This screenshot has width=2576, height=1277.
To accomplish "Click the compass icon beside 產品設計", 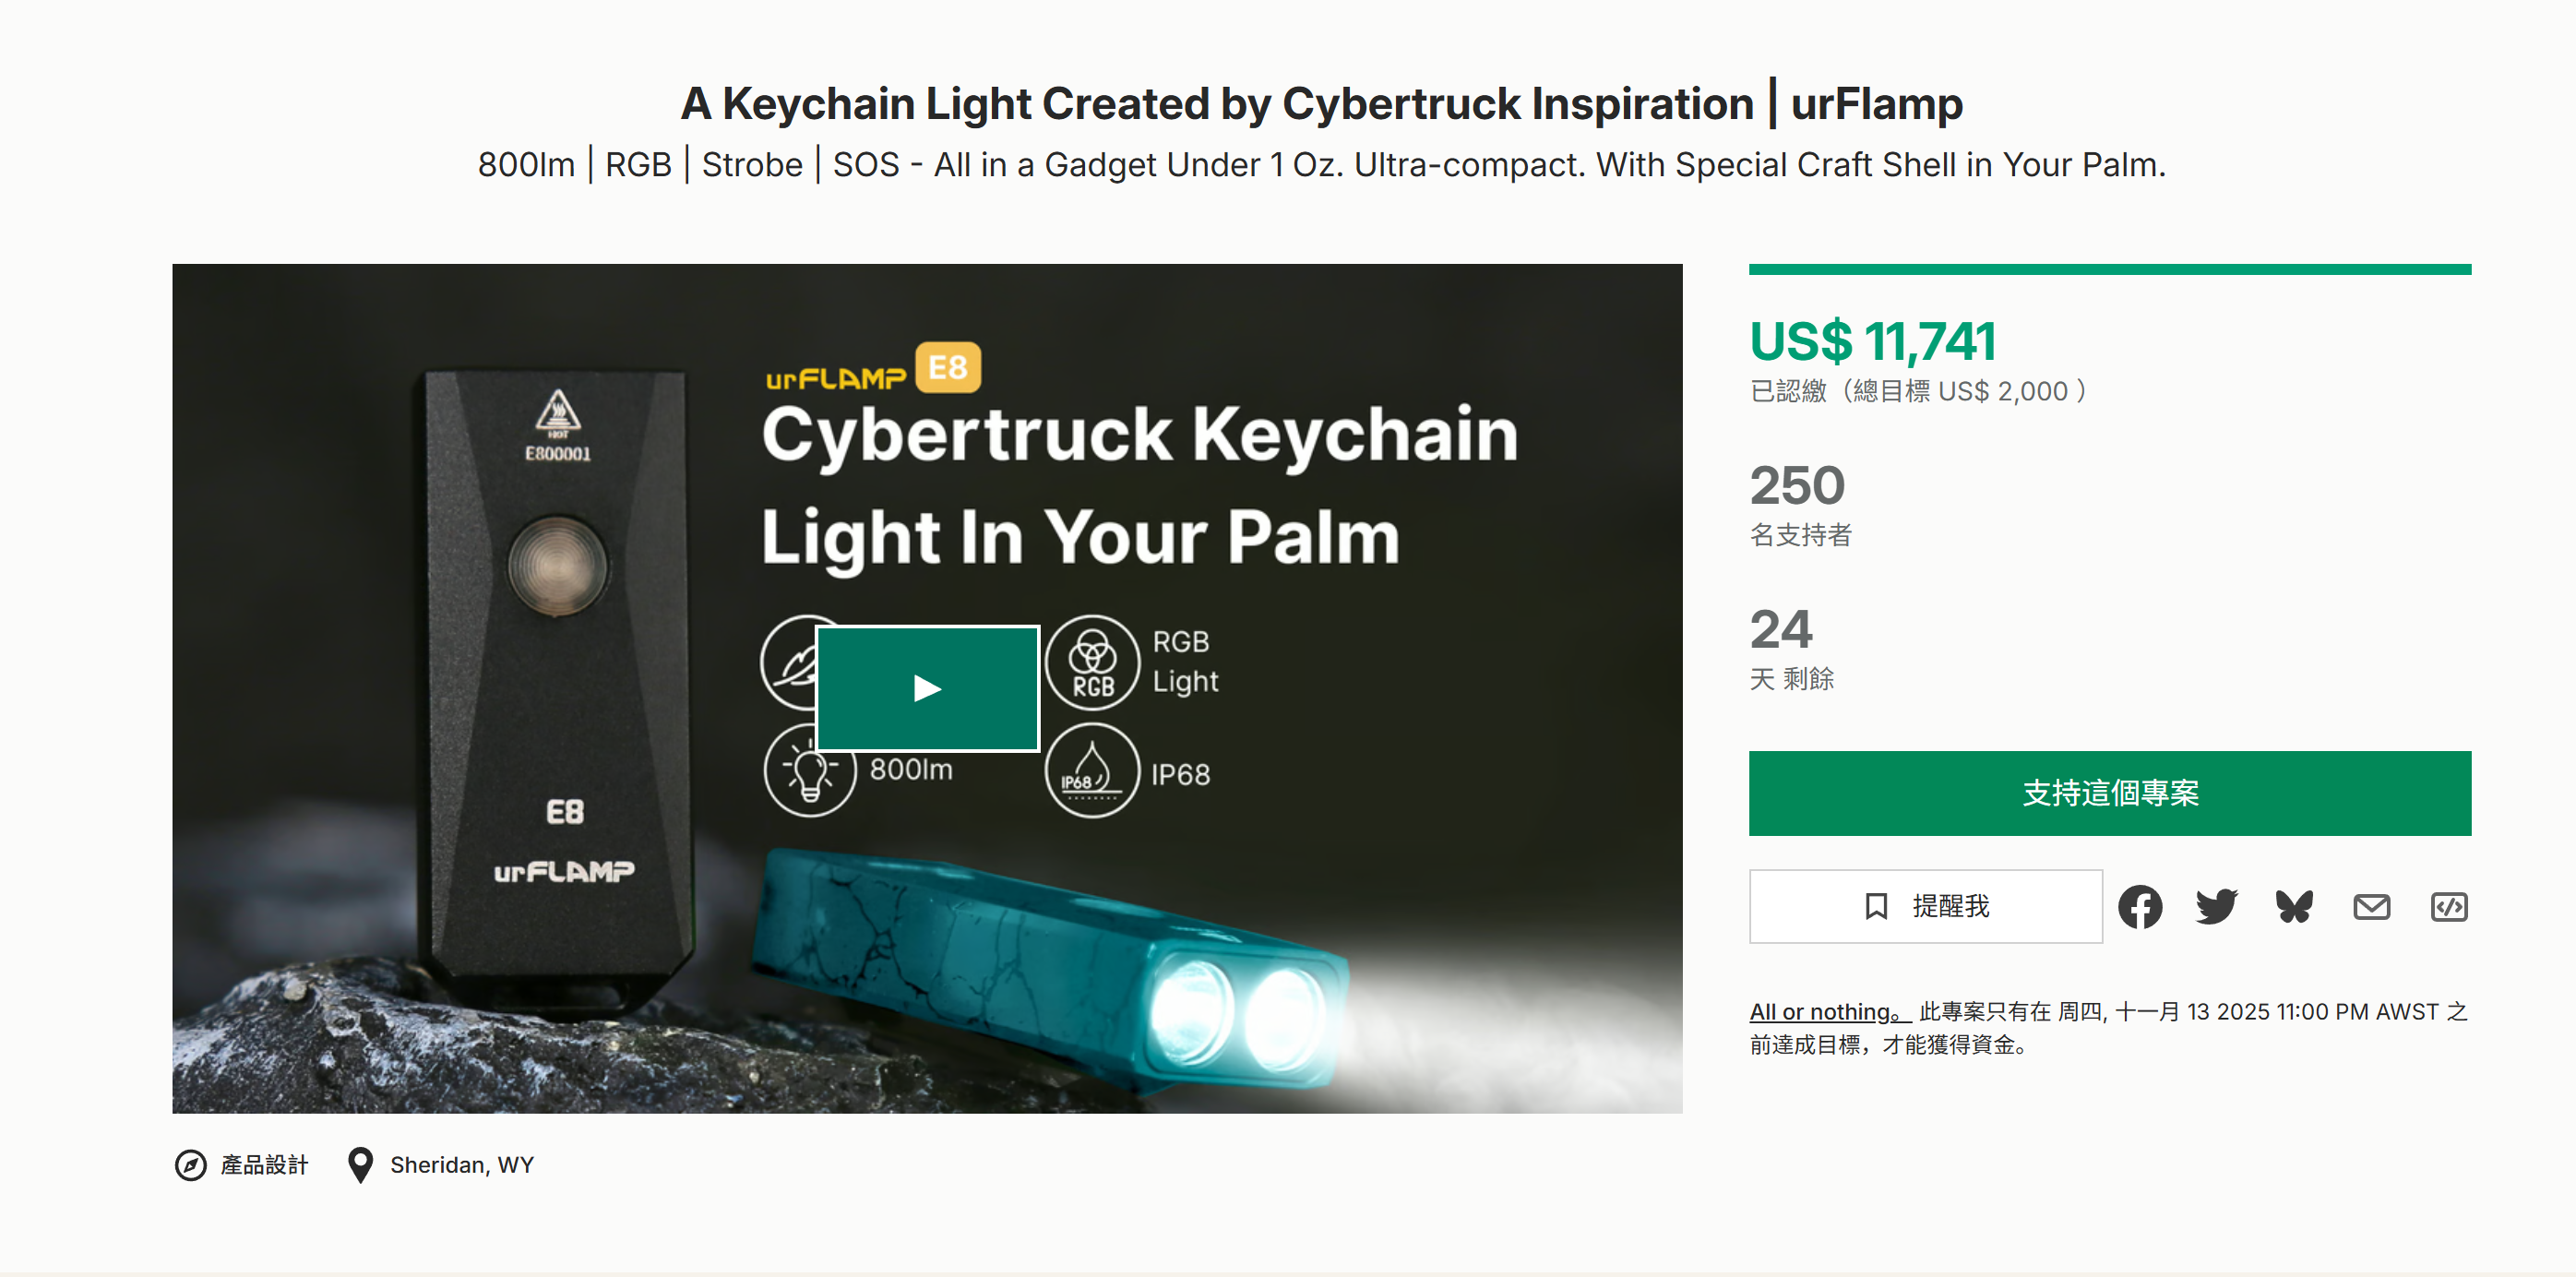I will 190,1165.
